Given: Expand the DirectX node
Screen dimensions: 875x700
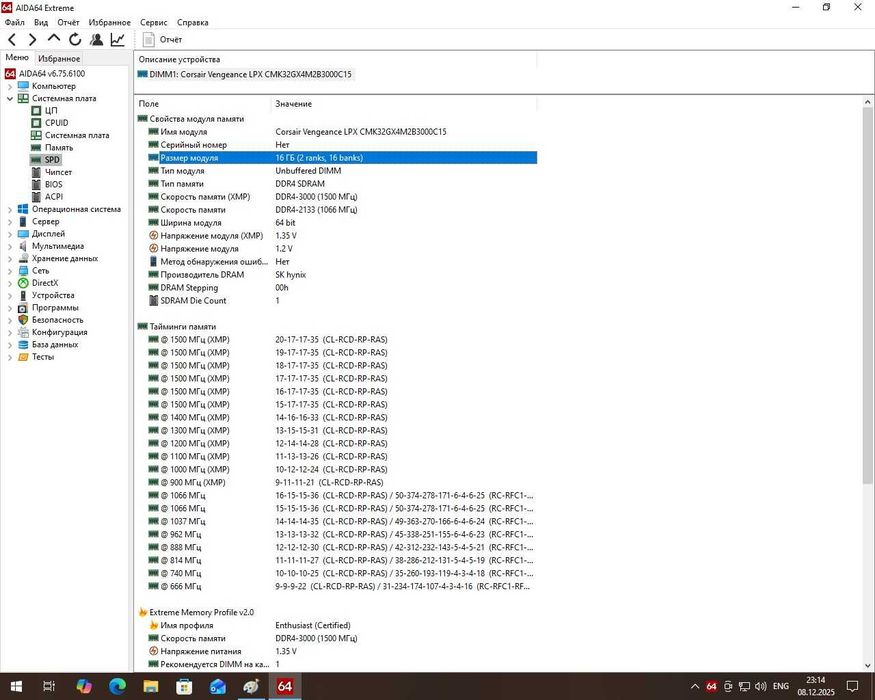Looking at the screenshot, I should (10, 283).
